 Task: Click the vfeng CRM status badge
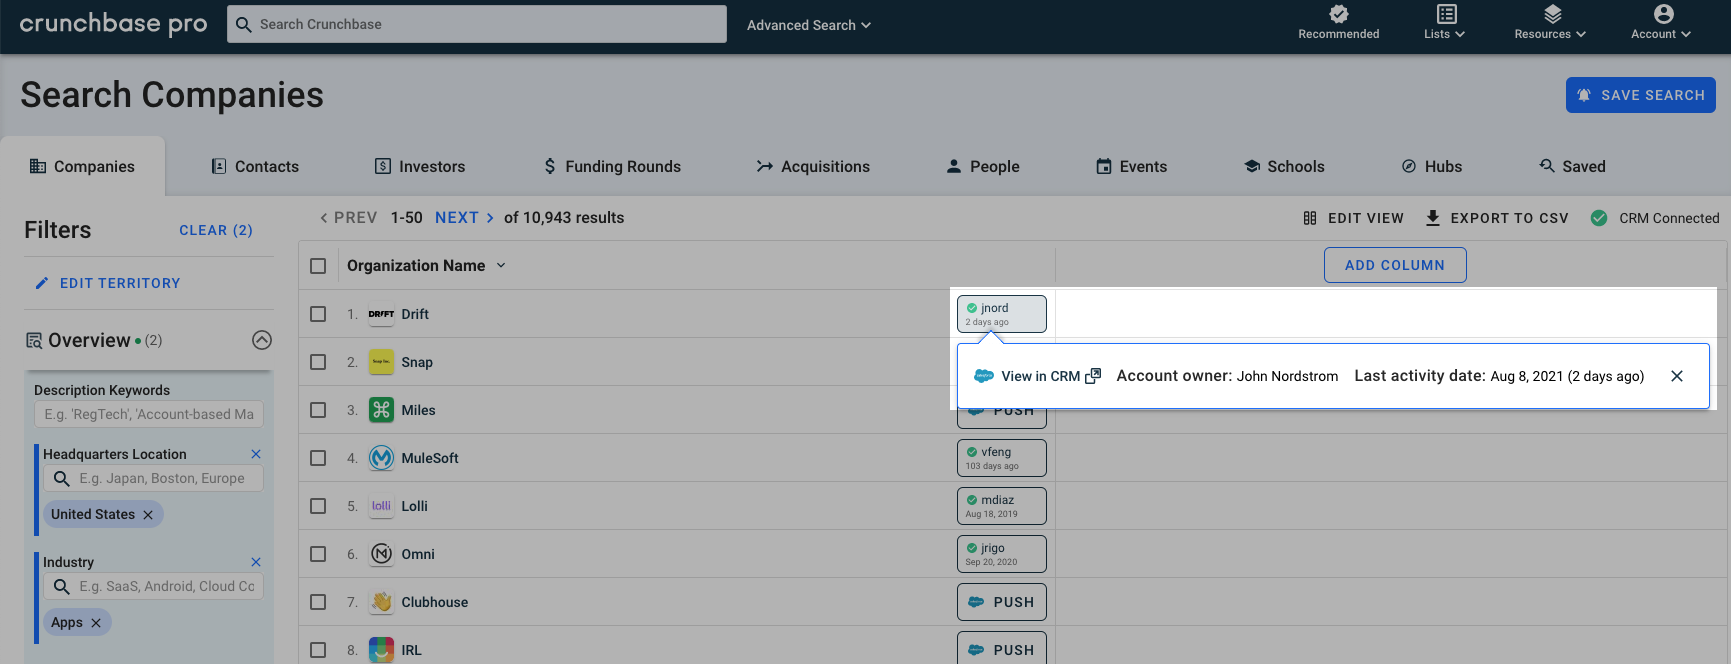coord(1002,458)
